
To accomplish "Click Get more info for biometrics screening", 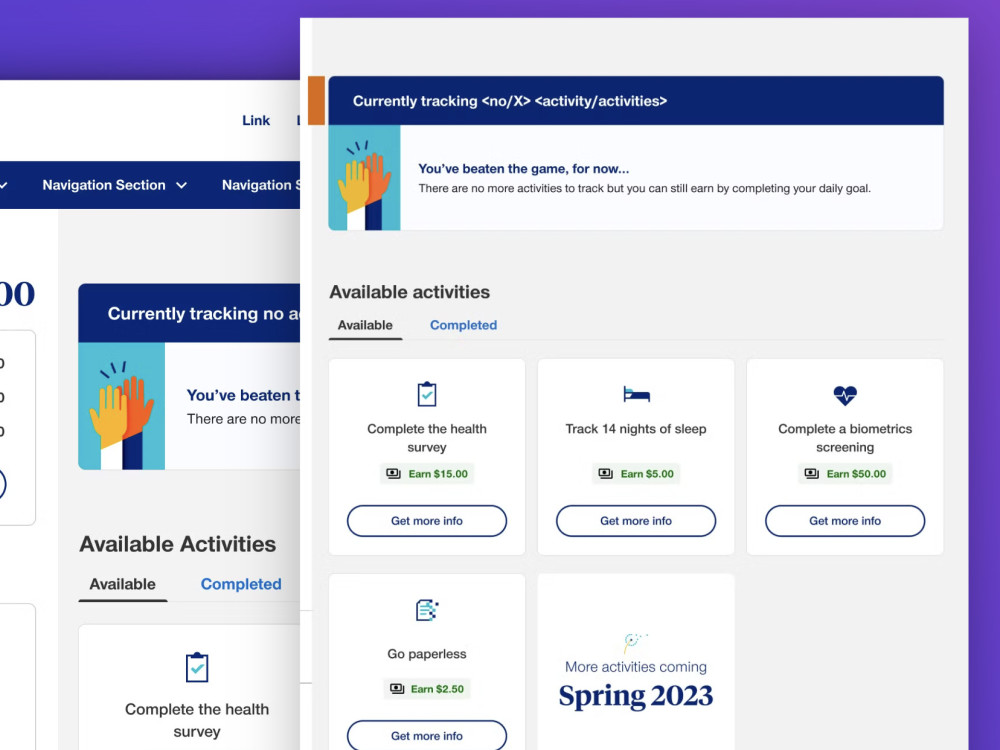I will [845, 521].
